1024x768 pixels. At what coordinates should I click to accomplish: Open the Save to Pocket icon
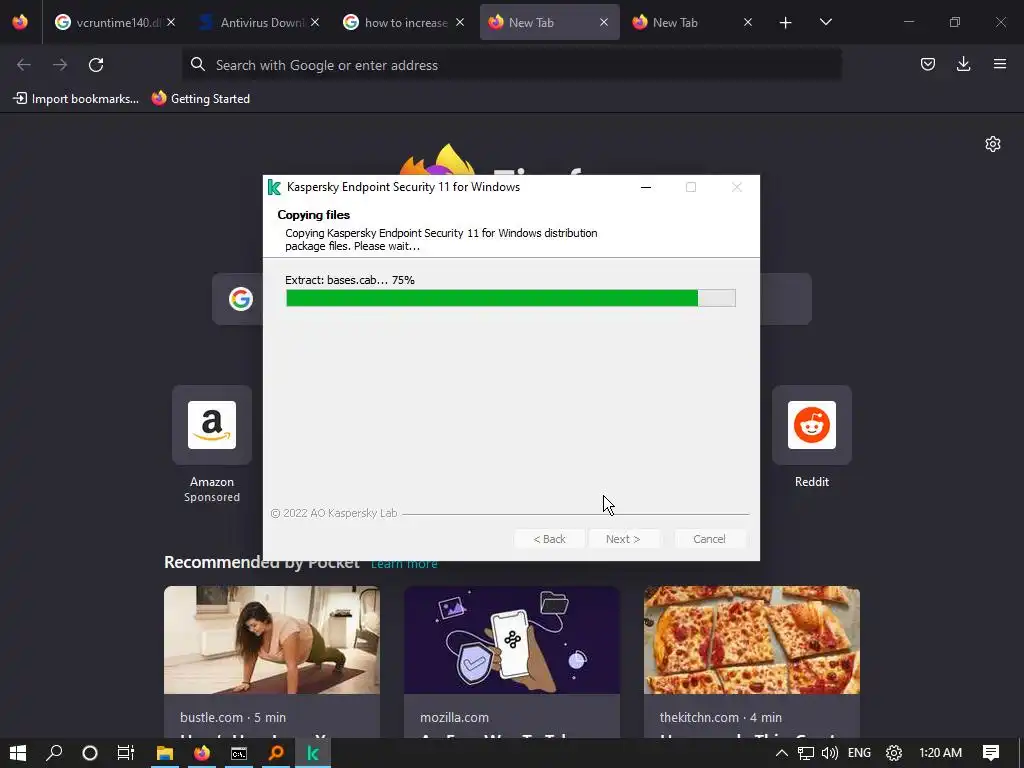pyautogui.click(x=927, y=64)
